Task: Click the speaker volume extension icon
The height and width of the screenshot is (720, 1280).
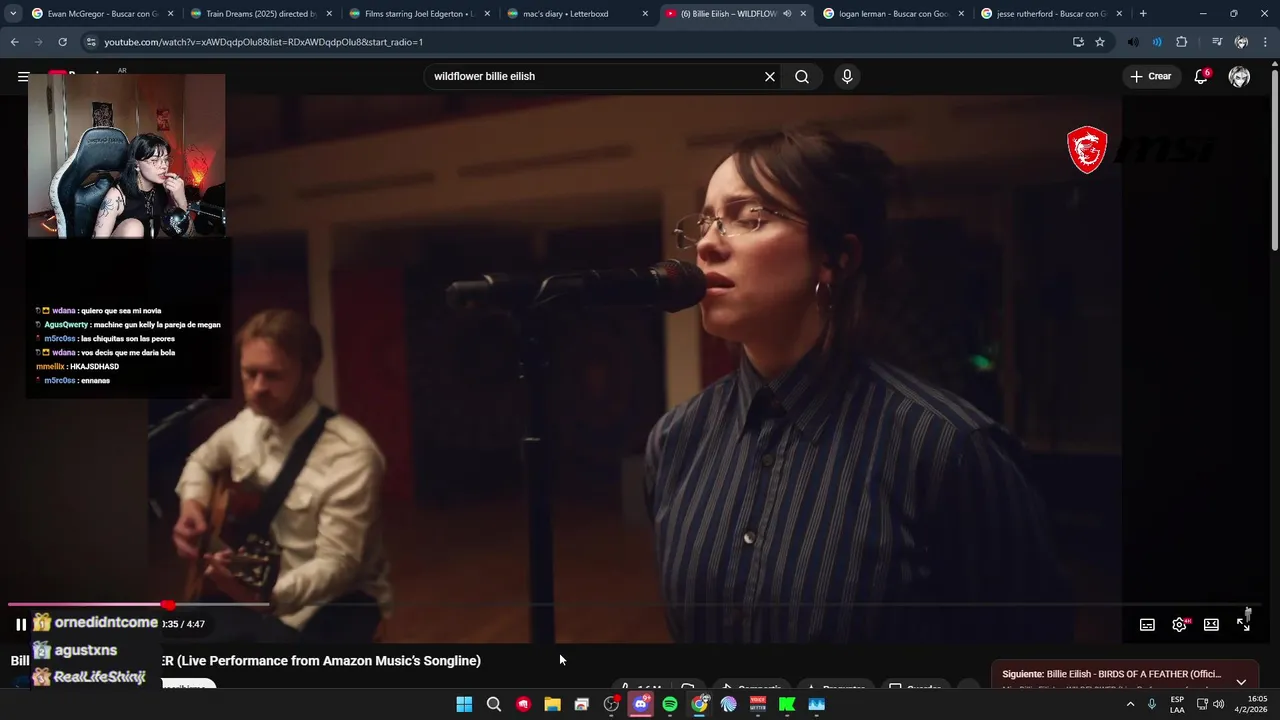Action: tap(1133, 42)
